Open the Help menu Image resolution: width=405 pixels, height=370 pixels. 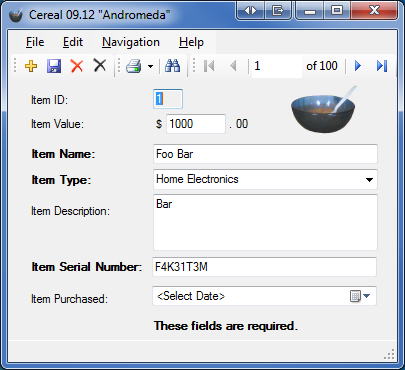(191, 42)
